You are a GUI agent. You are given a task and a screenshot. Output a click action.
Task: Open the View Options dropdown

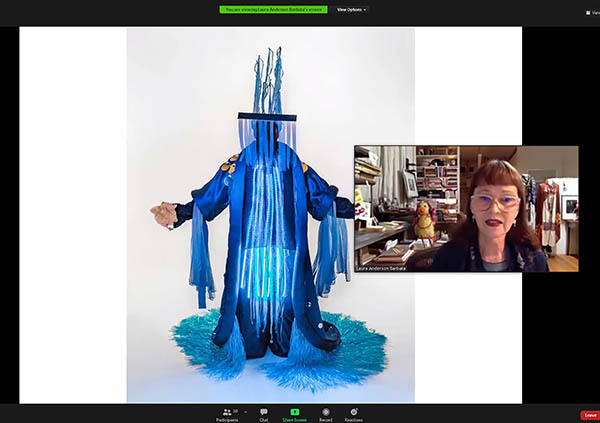click(x=351, y=9)
